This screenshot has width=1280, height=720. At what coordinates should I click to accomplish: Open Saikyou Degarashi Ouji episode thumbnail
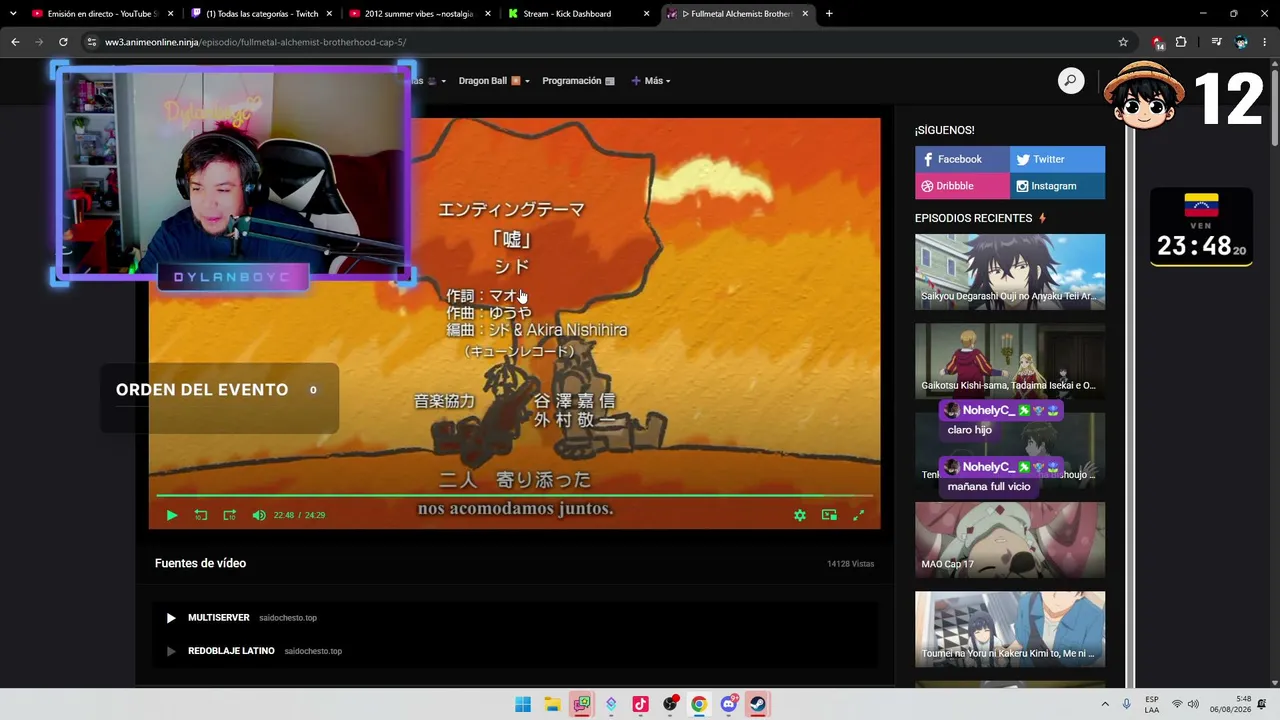(1010, 272)
